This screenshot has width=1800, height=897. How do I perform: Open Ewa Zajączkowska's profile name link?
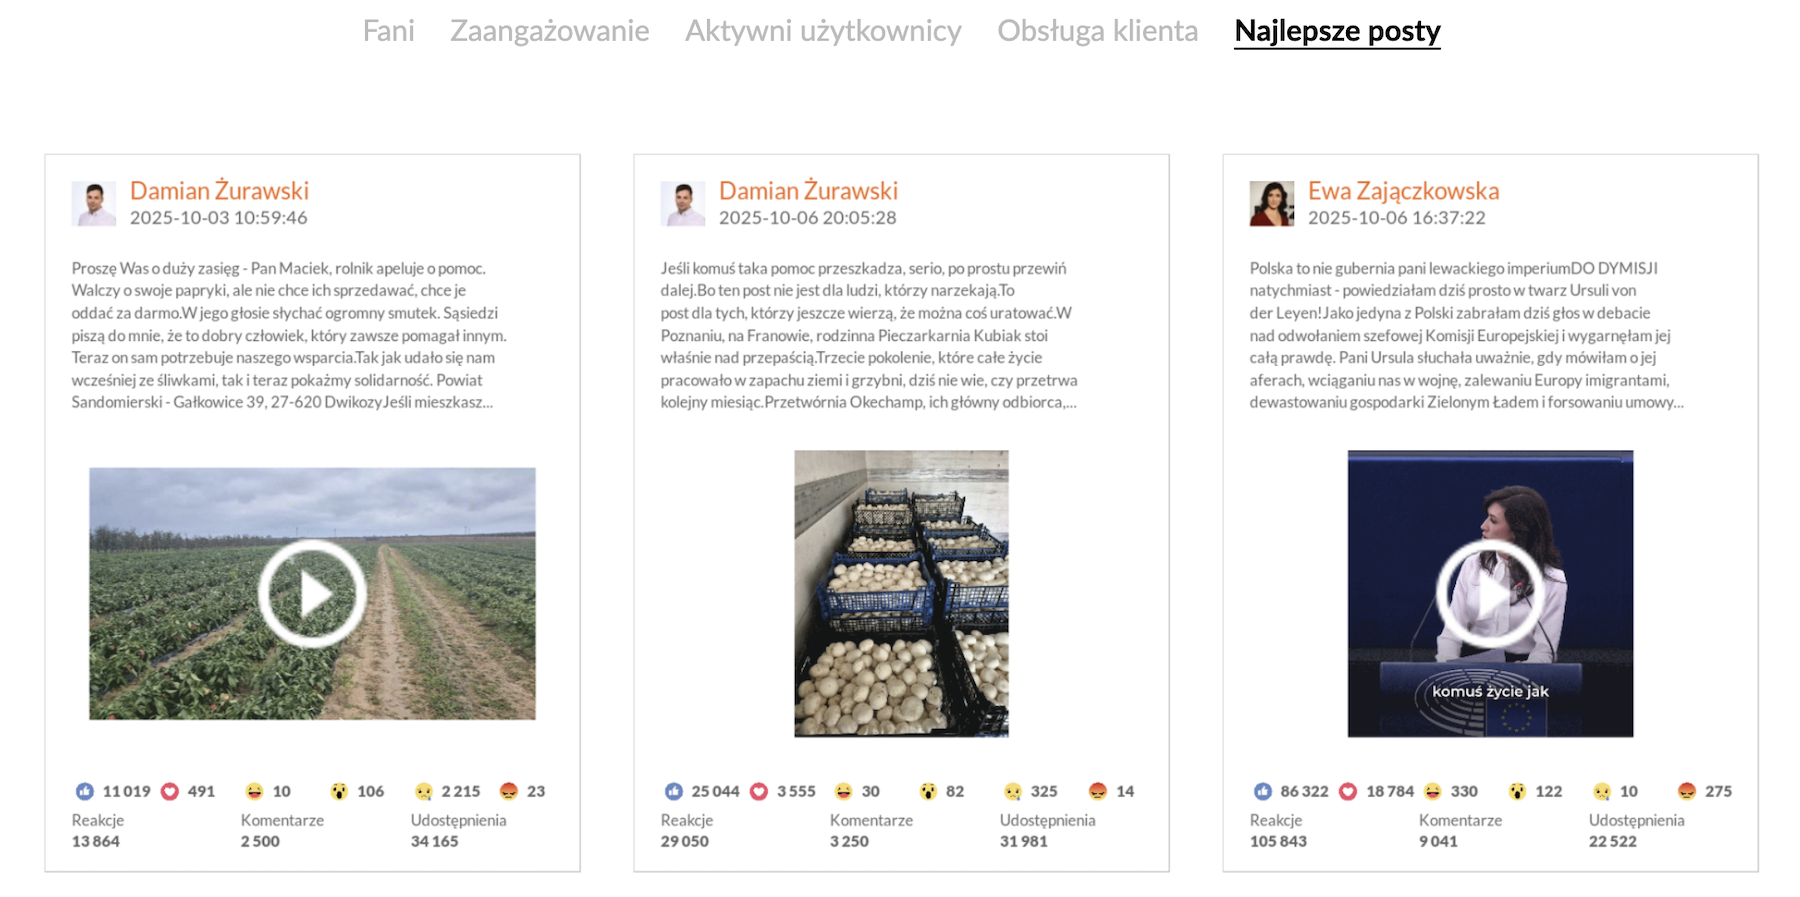pyautogui.click(x=1403, y=191)
